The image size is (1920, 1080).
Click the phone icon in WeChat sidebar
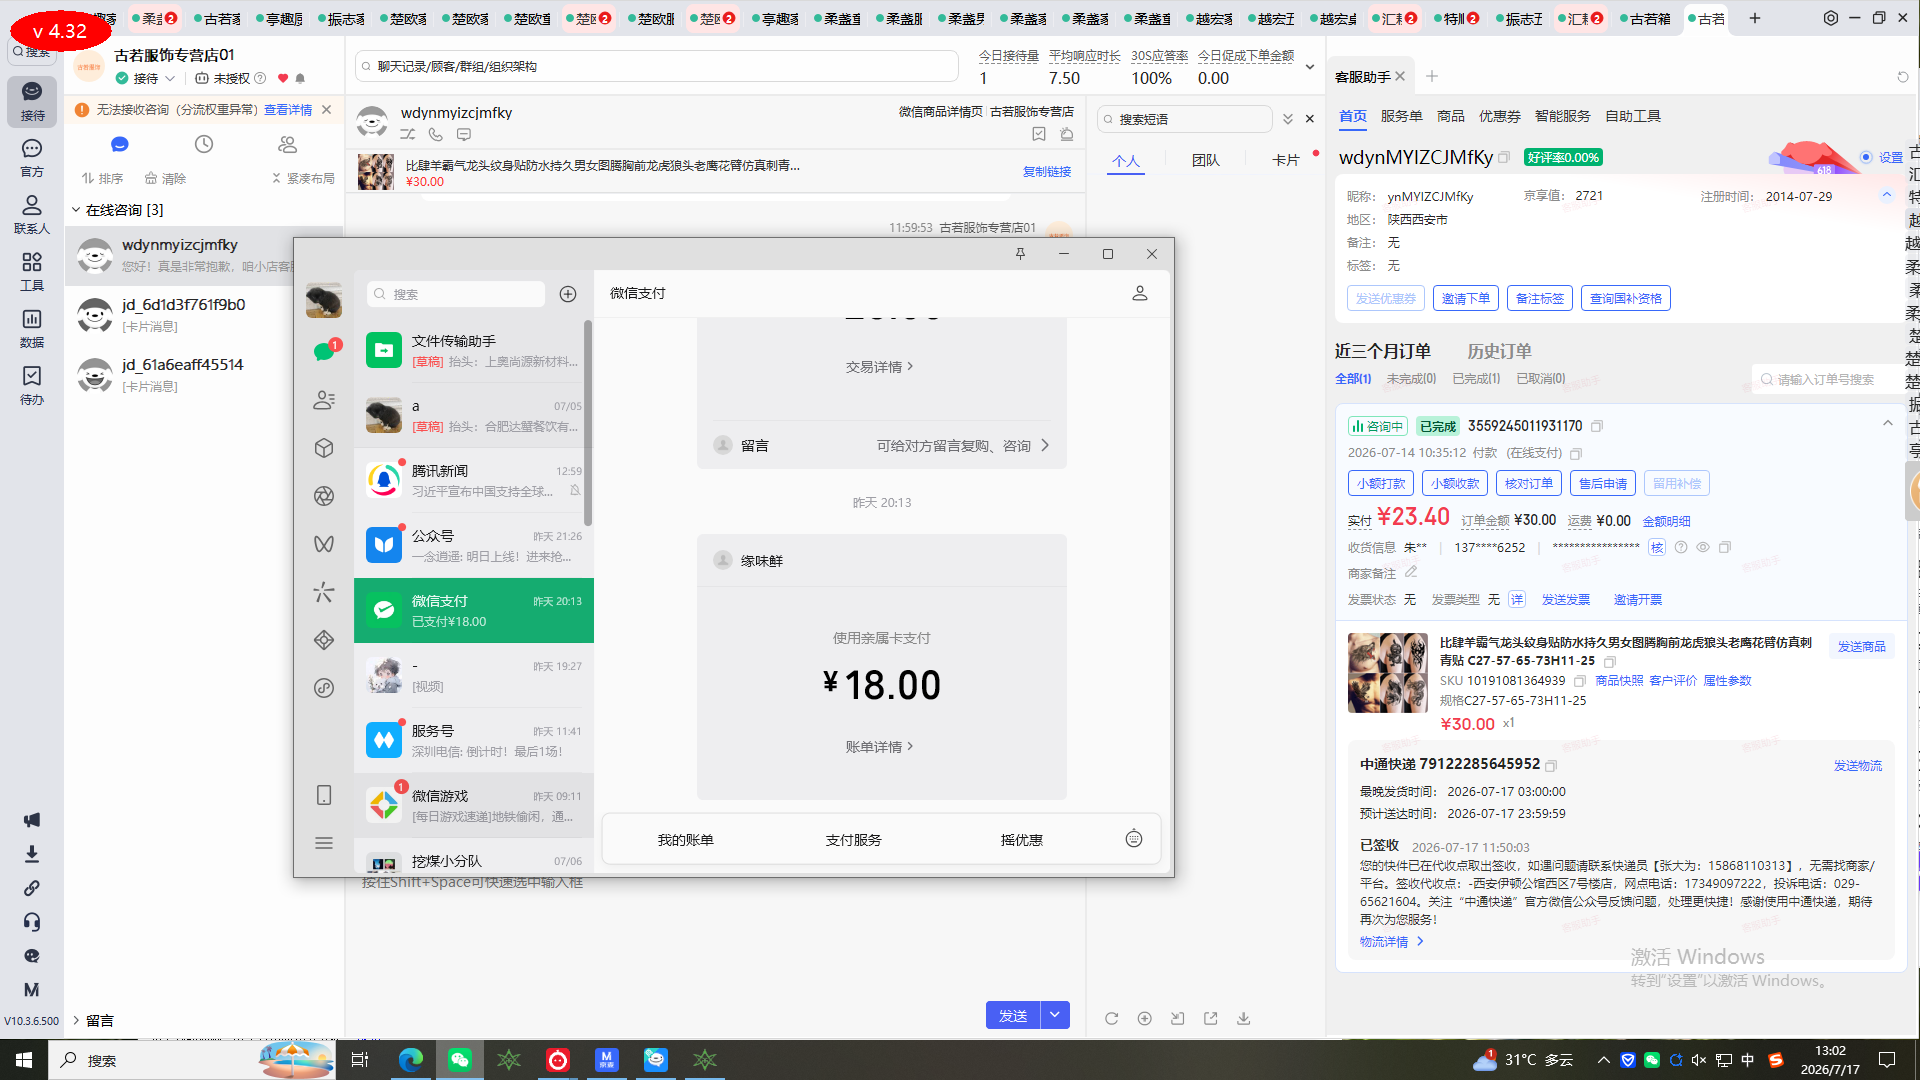pos(324,795)
